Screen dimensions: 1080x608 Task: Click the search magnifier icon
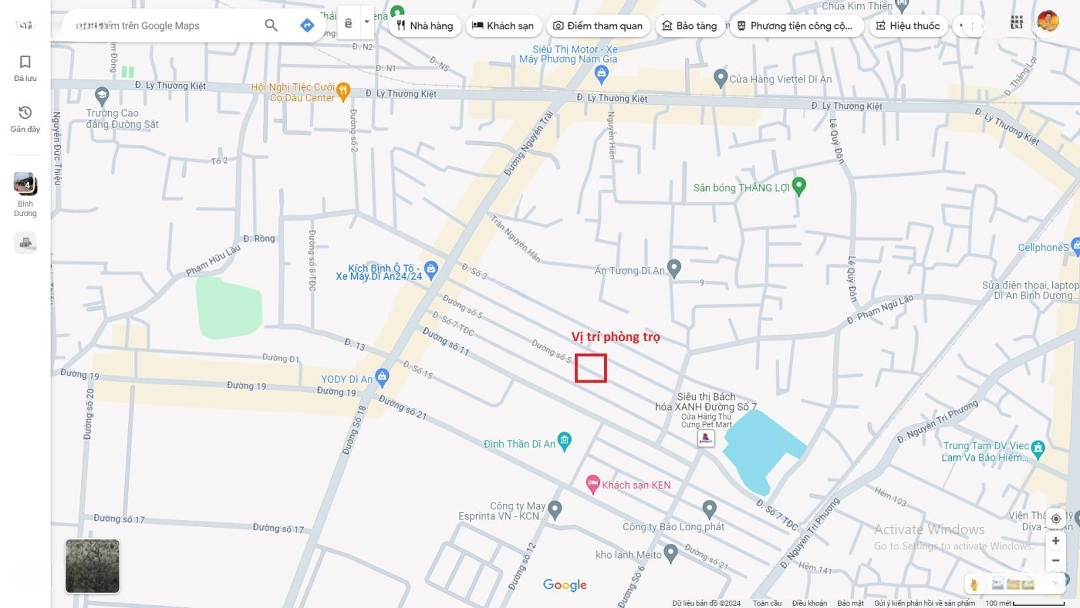click(x=271, y=25)
